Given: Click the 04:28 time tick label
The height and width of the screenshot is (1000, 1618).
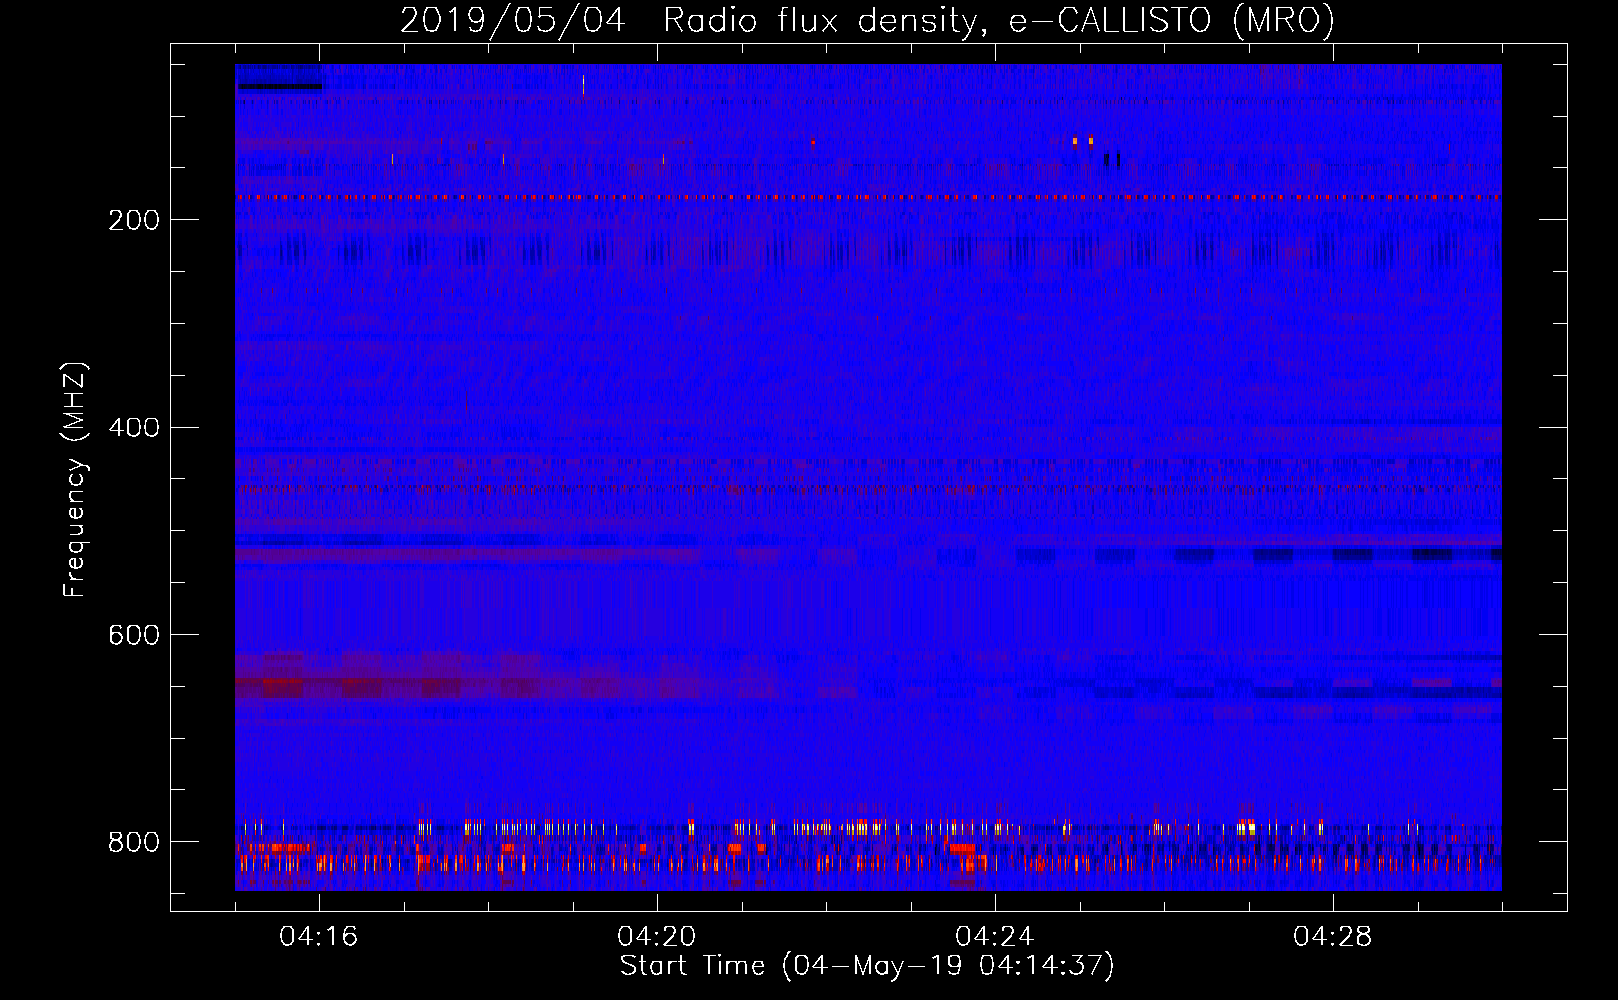Looking at the screenshot, I should click(1332, 937).
